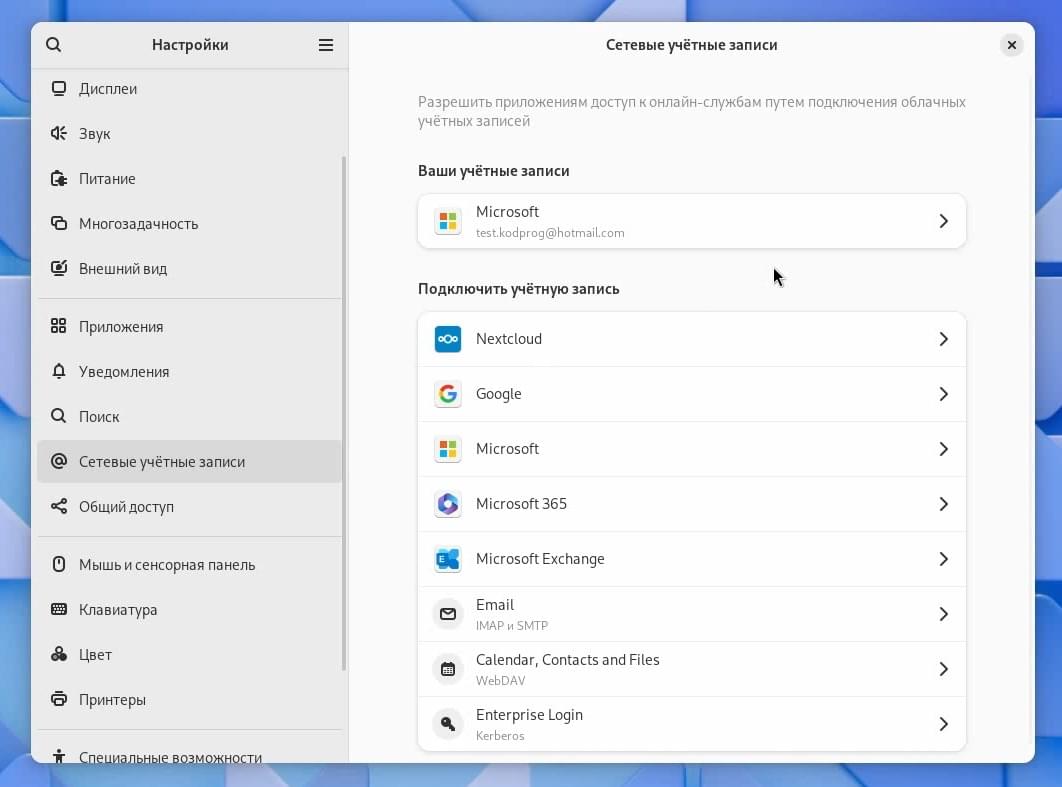Select Клавиатура in the sidebar
Image resolution: width=1062 pixels, height=787 pixels.
(x=190, y=609)
